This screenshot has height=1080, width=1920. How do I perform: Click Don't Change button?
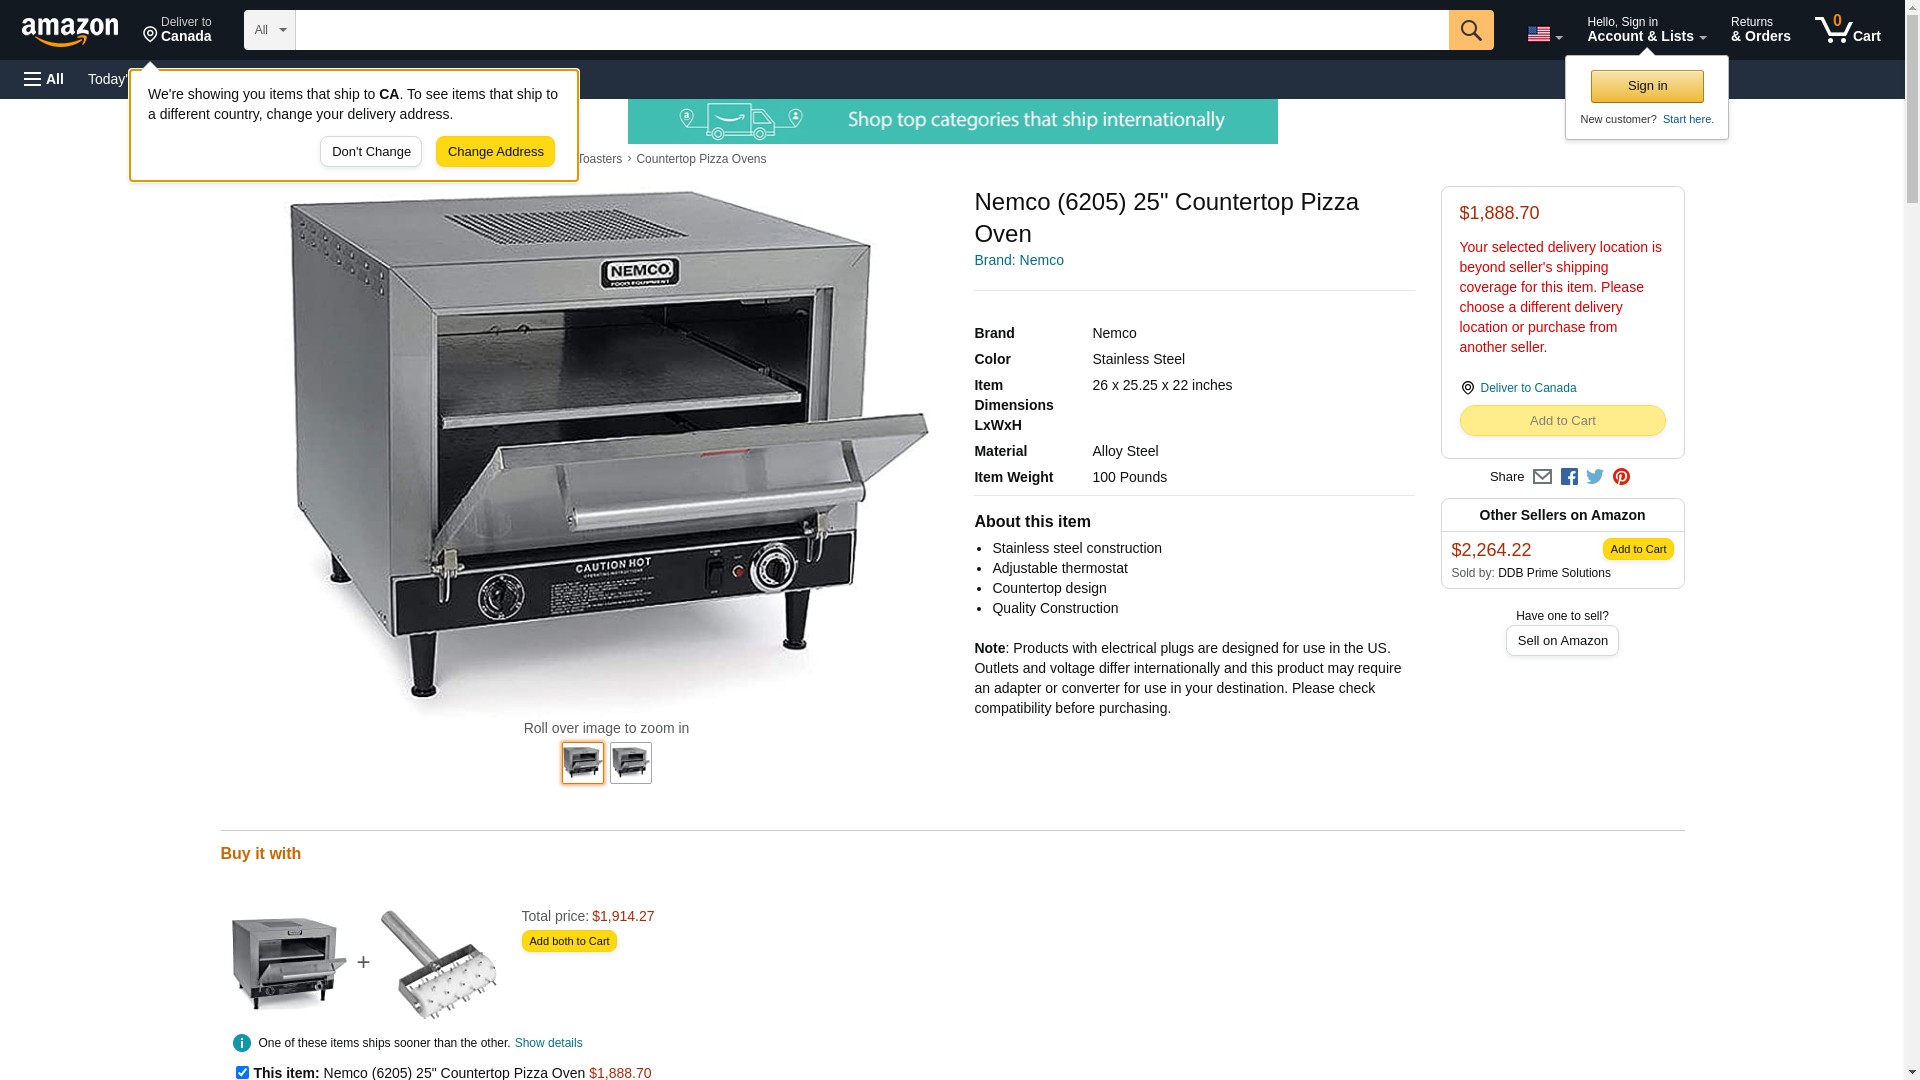pos(371,152)
